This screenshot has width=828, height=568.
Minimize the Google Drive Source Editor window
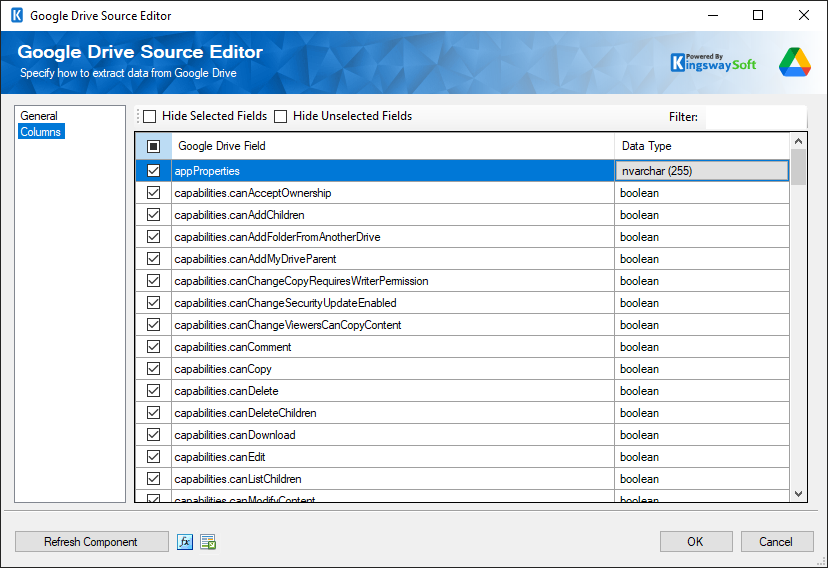tap(713, 15)
